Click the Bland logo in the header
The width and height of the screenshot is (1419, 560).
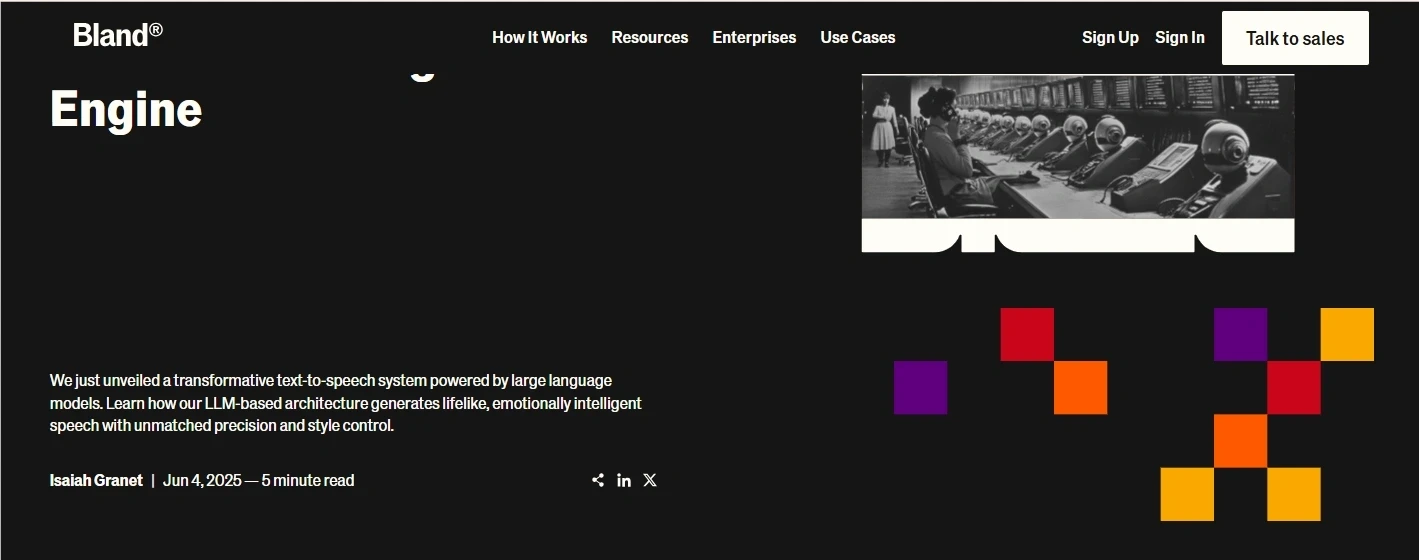[117, 36]
